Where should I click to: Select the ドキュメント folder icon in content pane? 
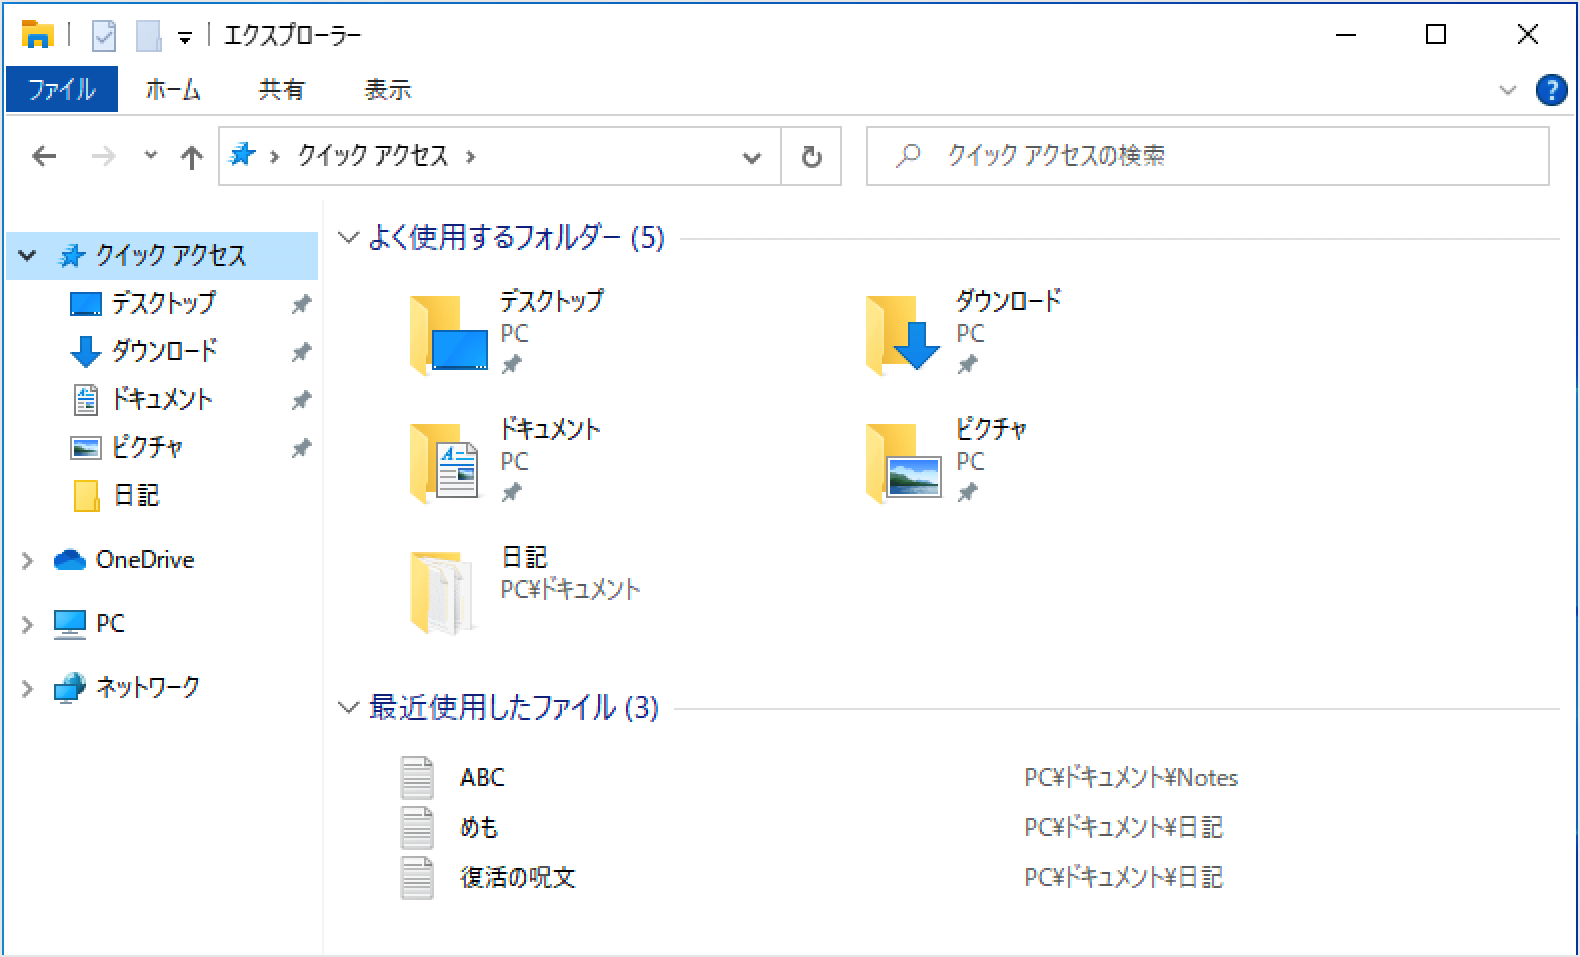[x=446, y=462]
